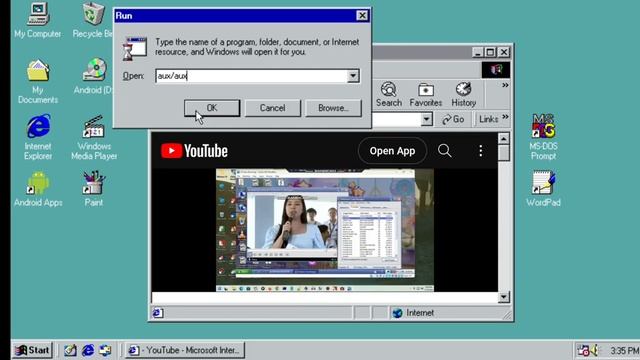Click the system tray volume speaker icon
The image size is (640, 360).
pos(595,350)
